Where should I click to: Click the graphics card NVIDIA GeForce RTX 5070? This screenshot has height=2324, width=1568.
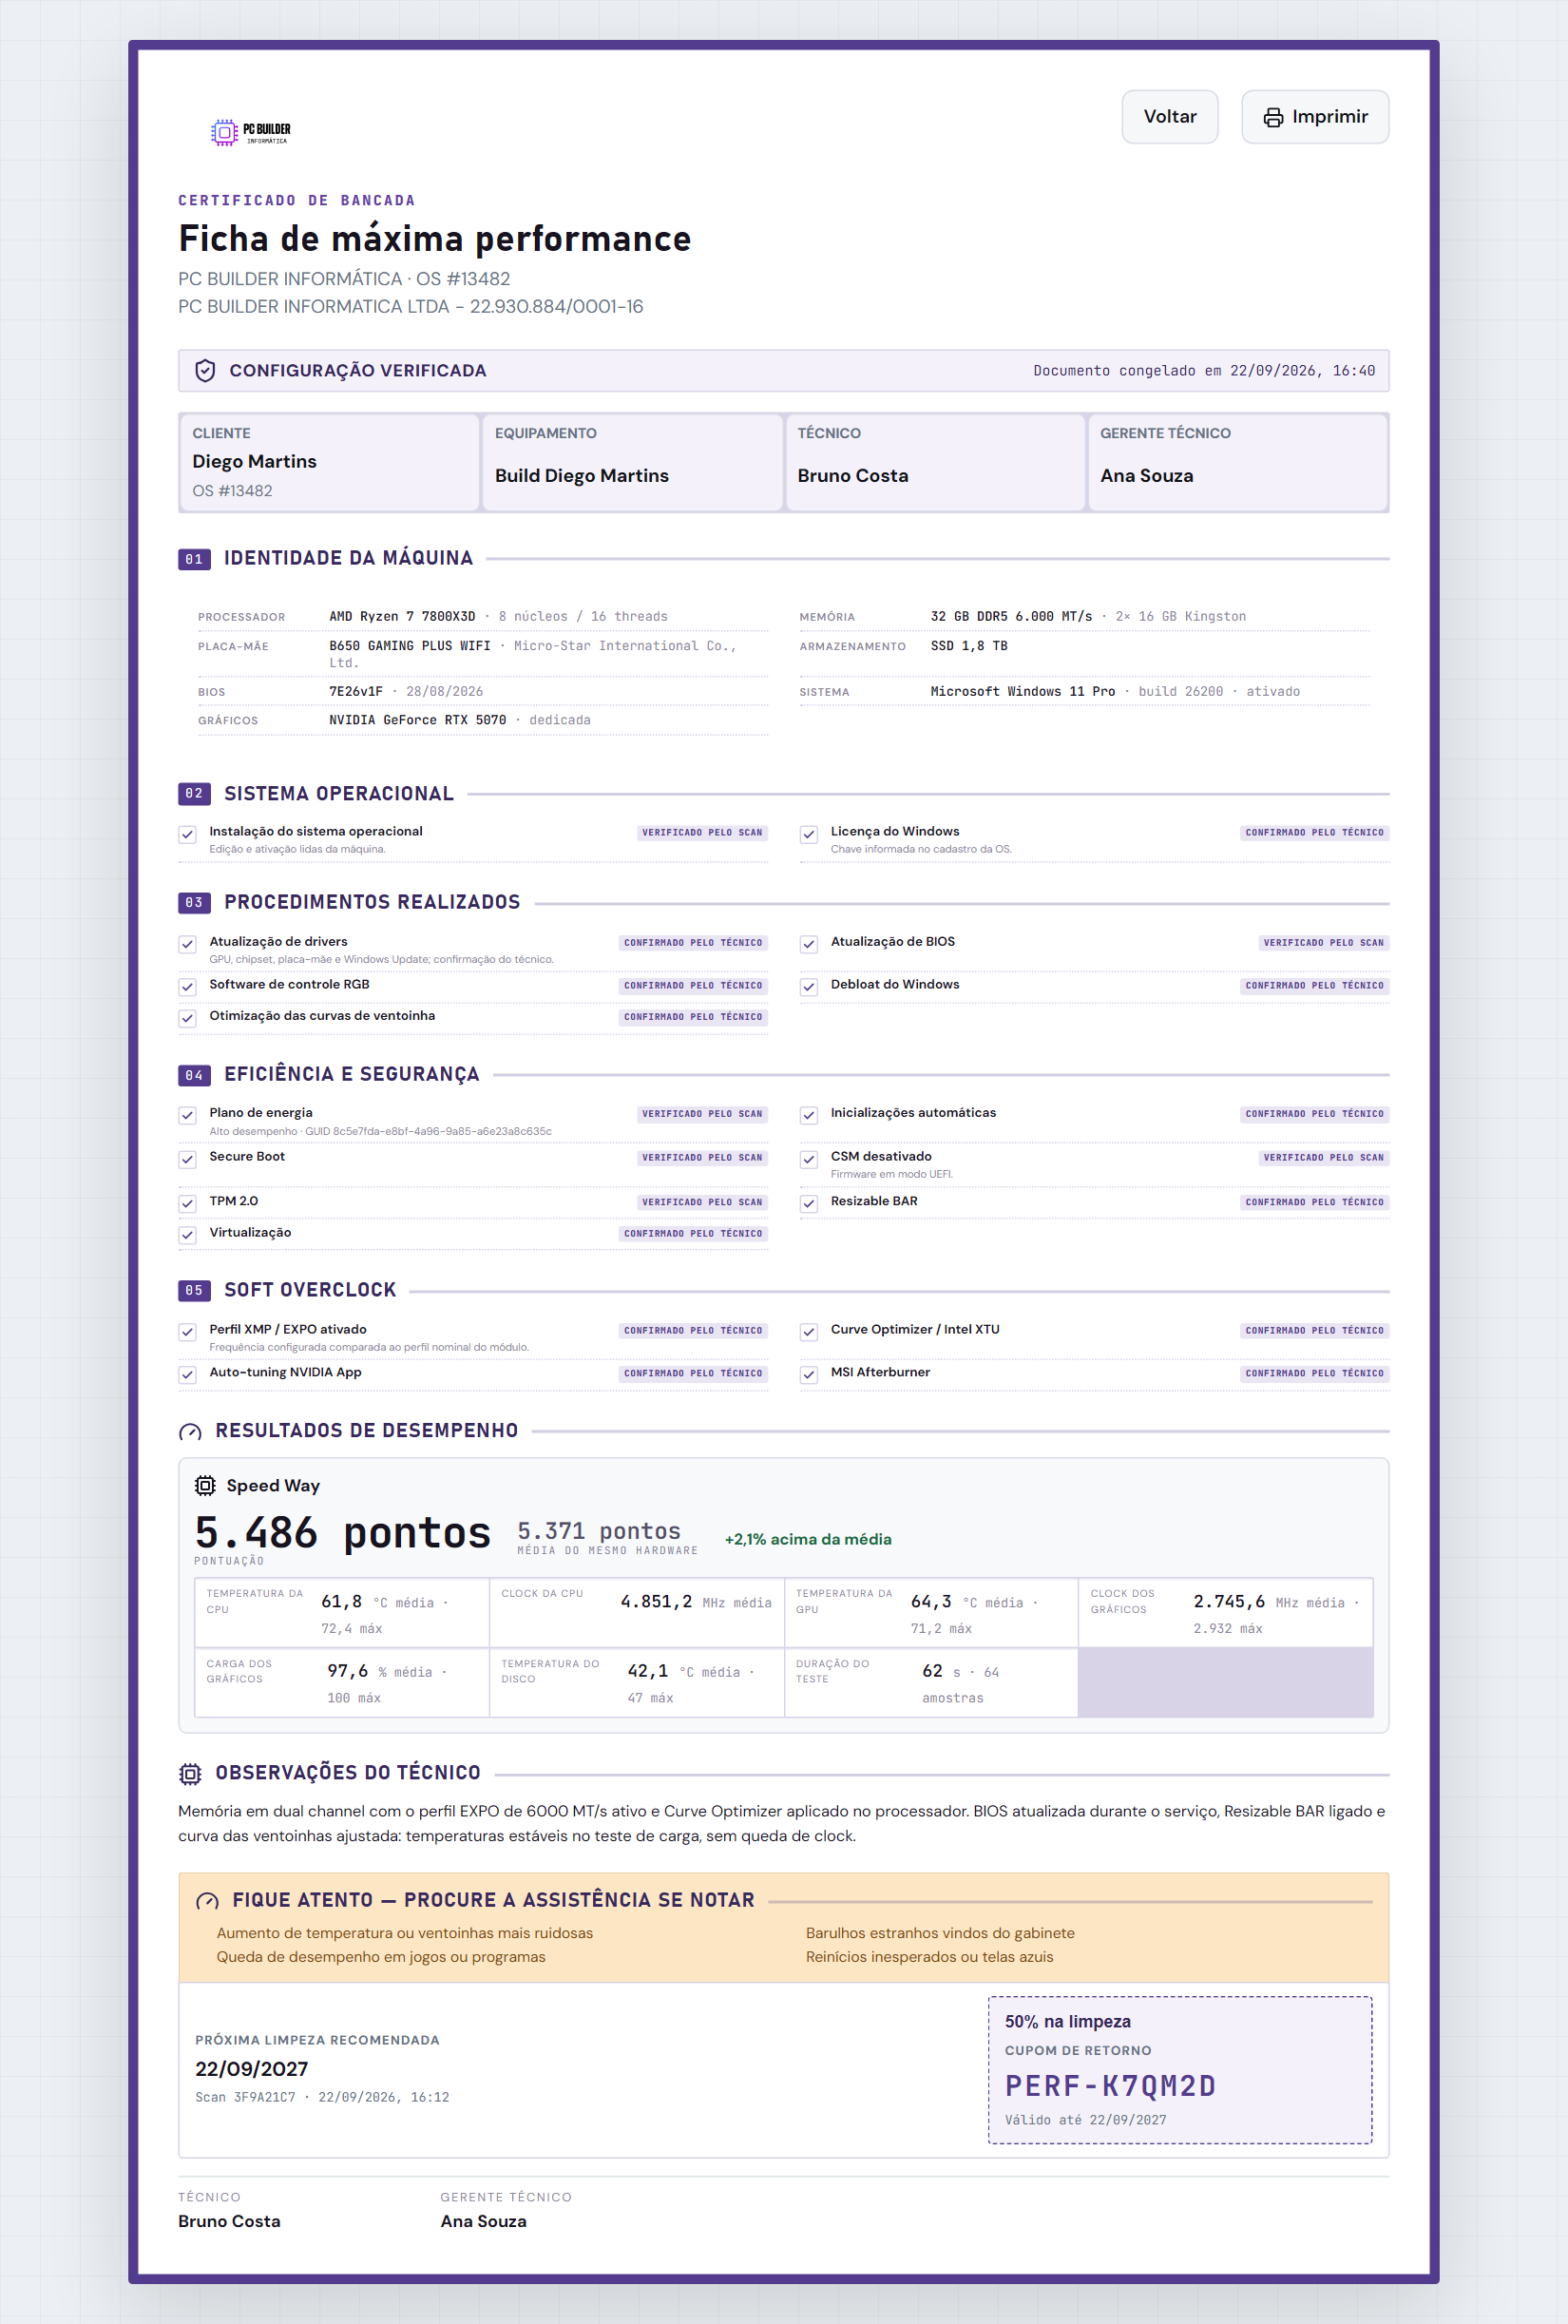417,720
